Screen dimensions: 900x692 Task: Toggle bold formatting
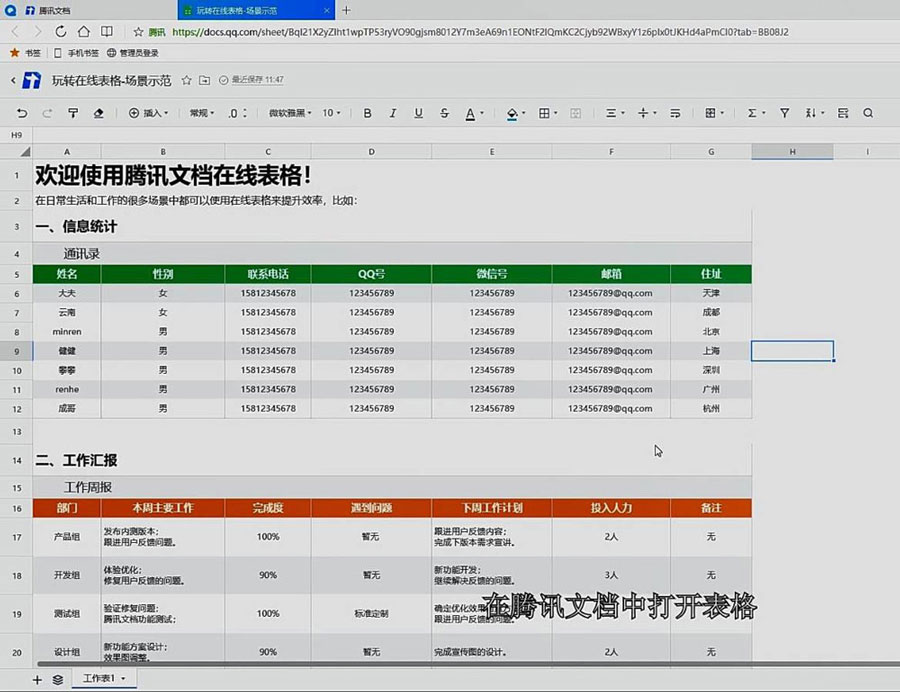click(367, 113)
